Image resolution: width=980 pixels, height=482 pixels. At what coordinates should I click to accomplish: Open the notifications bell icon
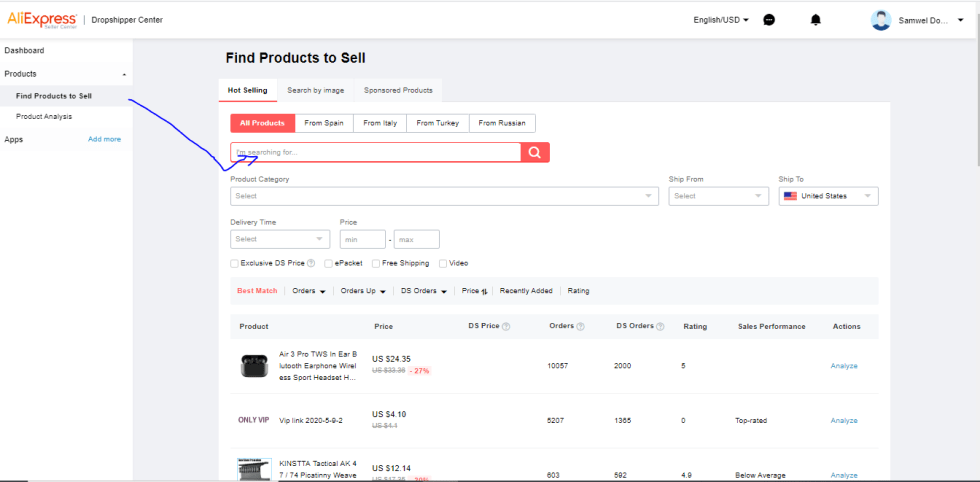pos(816,20)
